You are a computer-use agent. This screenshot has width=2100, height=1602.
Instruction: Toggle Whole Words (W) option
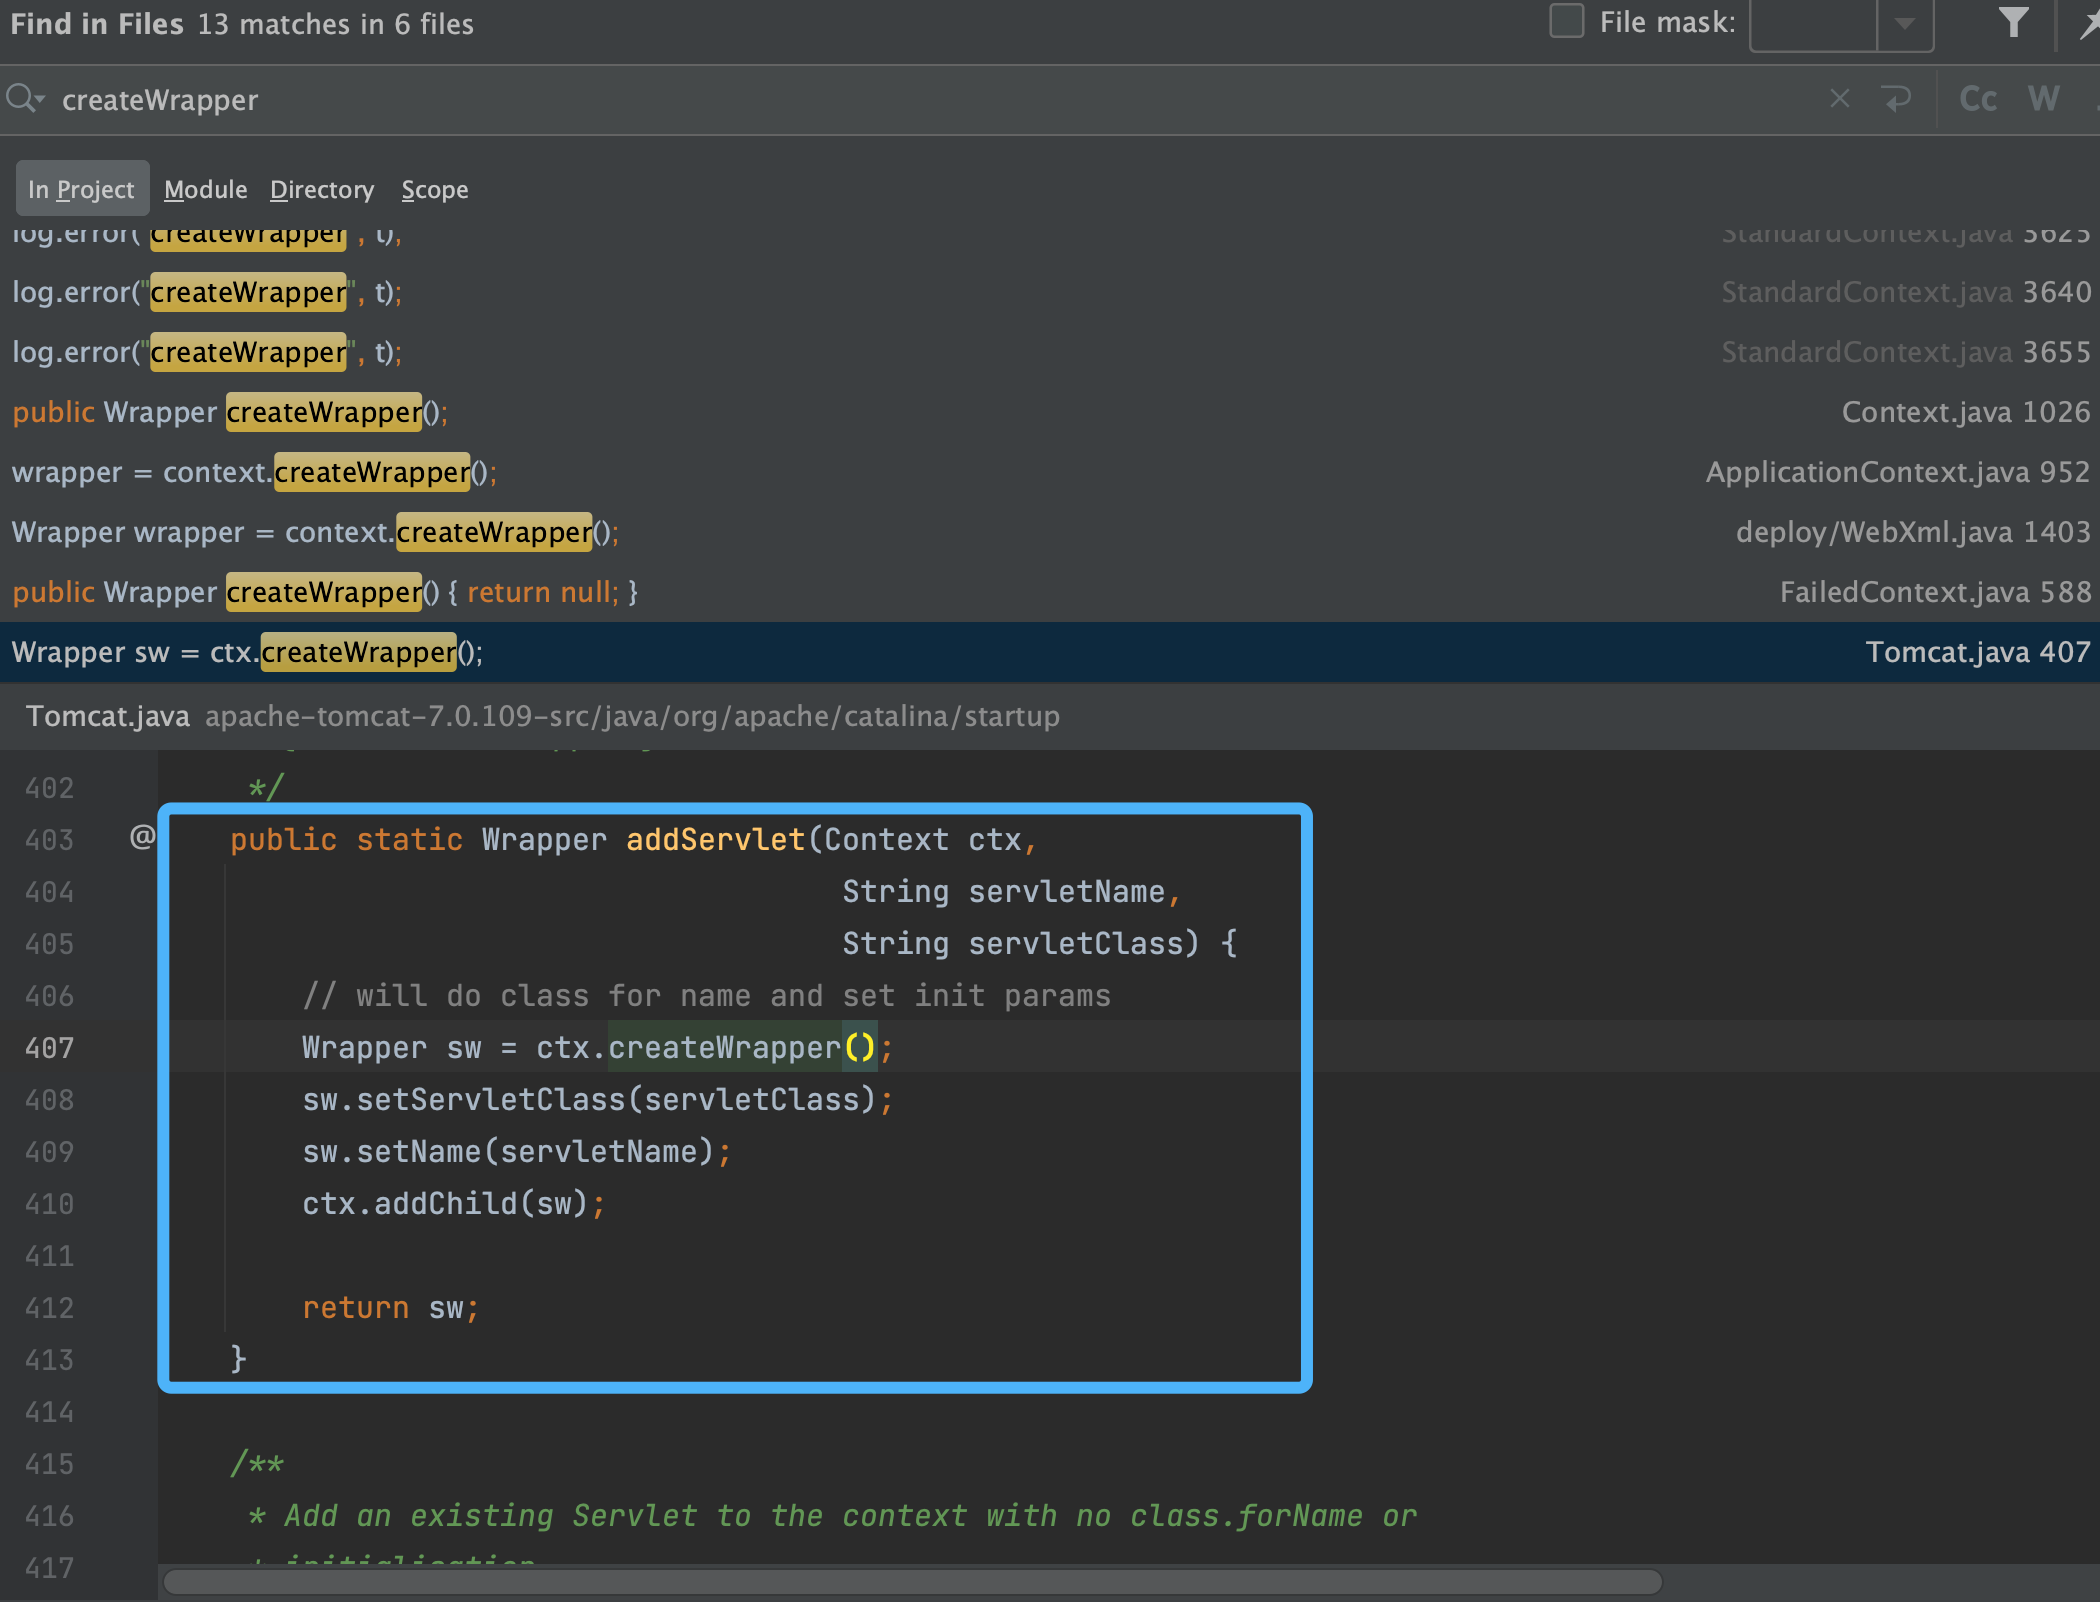tap(2043, 98)
